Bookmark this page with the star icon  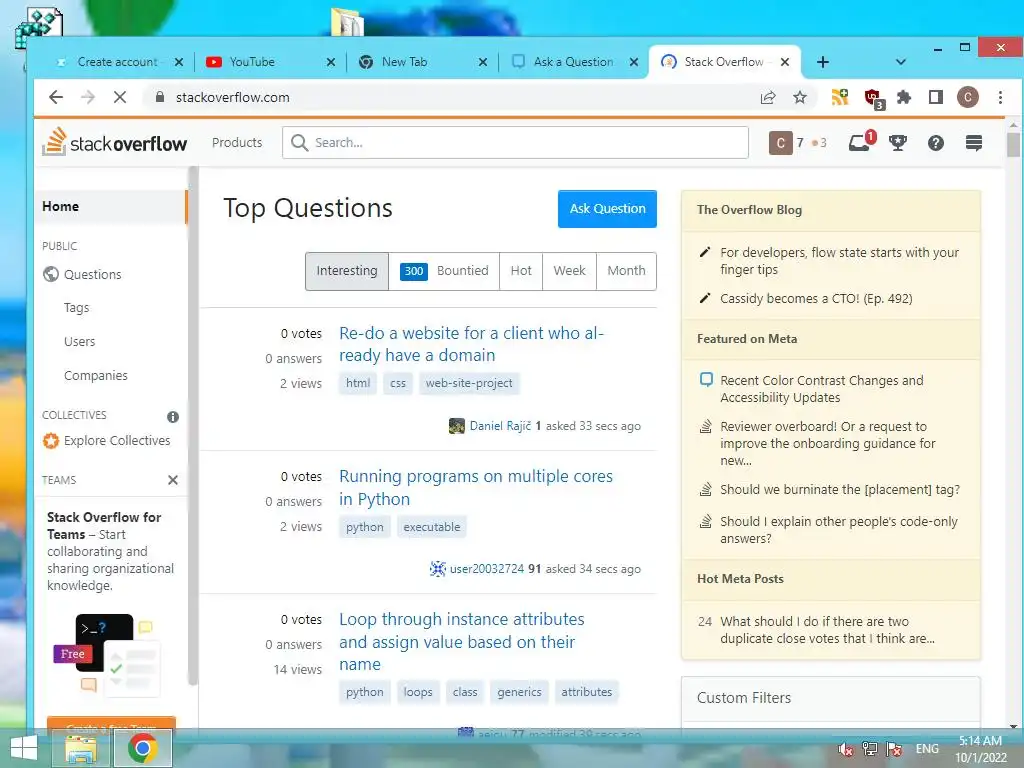point(800,97)
